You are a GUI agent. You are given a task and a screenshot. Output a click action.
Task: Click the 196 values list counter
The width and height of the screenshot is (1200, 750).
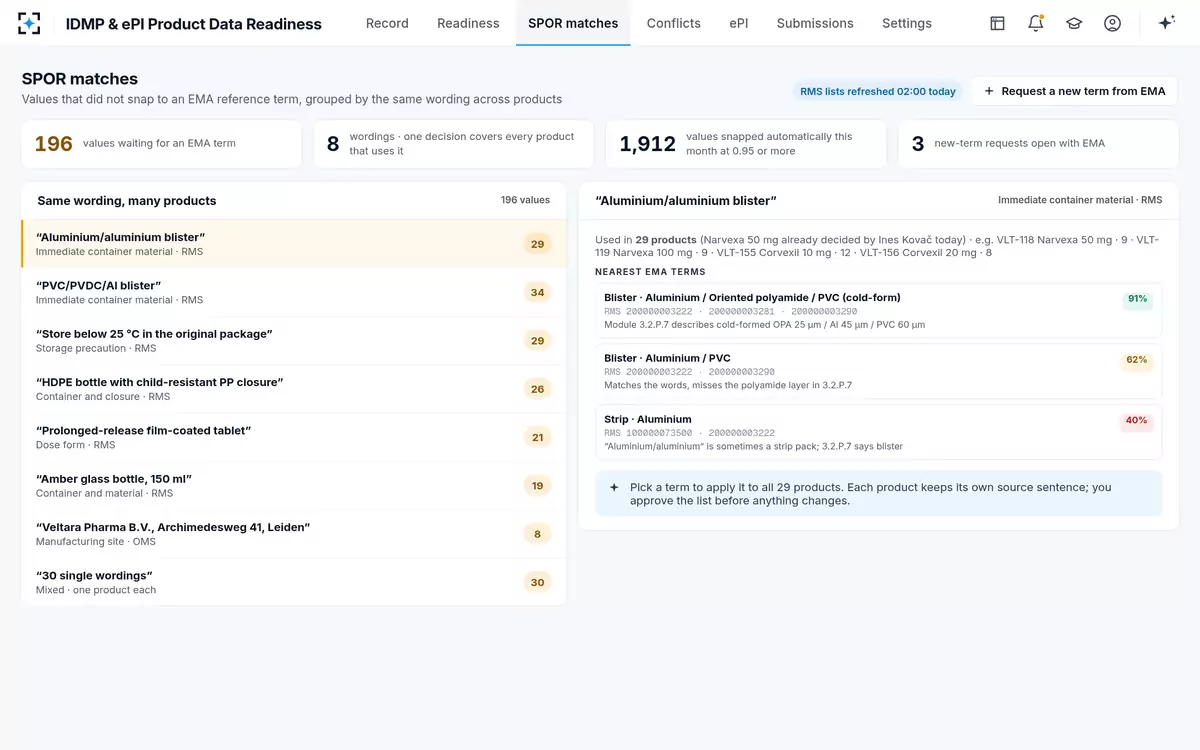coord(525,200)
